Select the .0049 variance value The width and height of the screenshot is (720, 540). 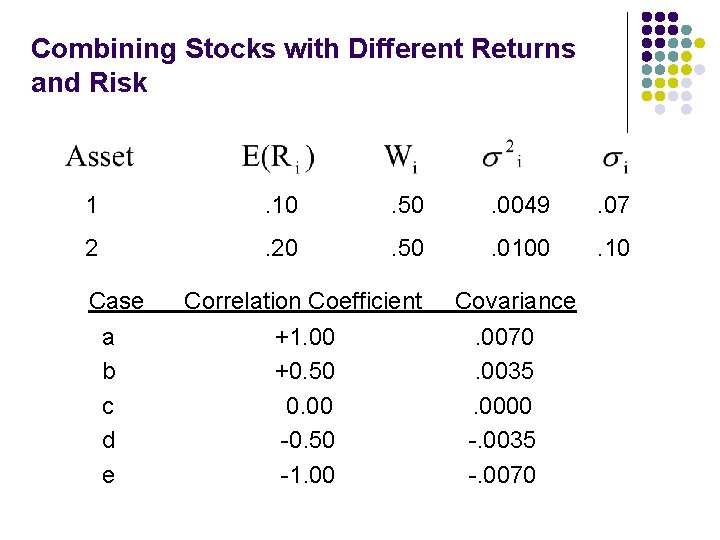[519, 206]
